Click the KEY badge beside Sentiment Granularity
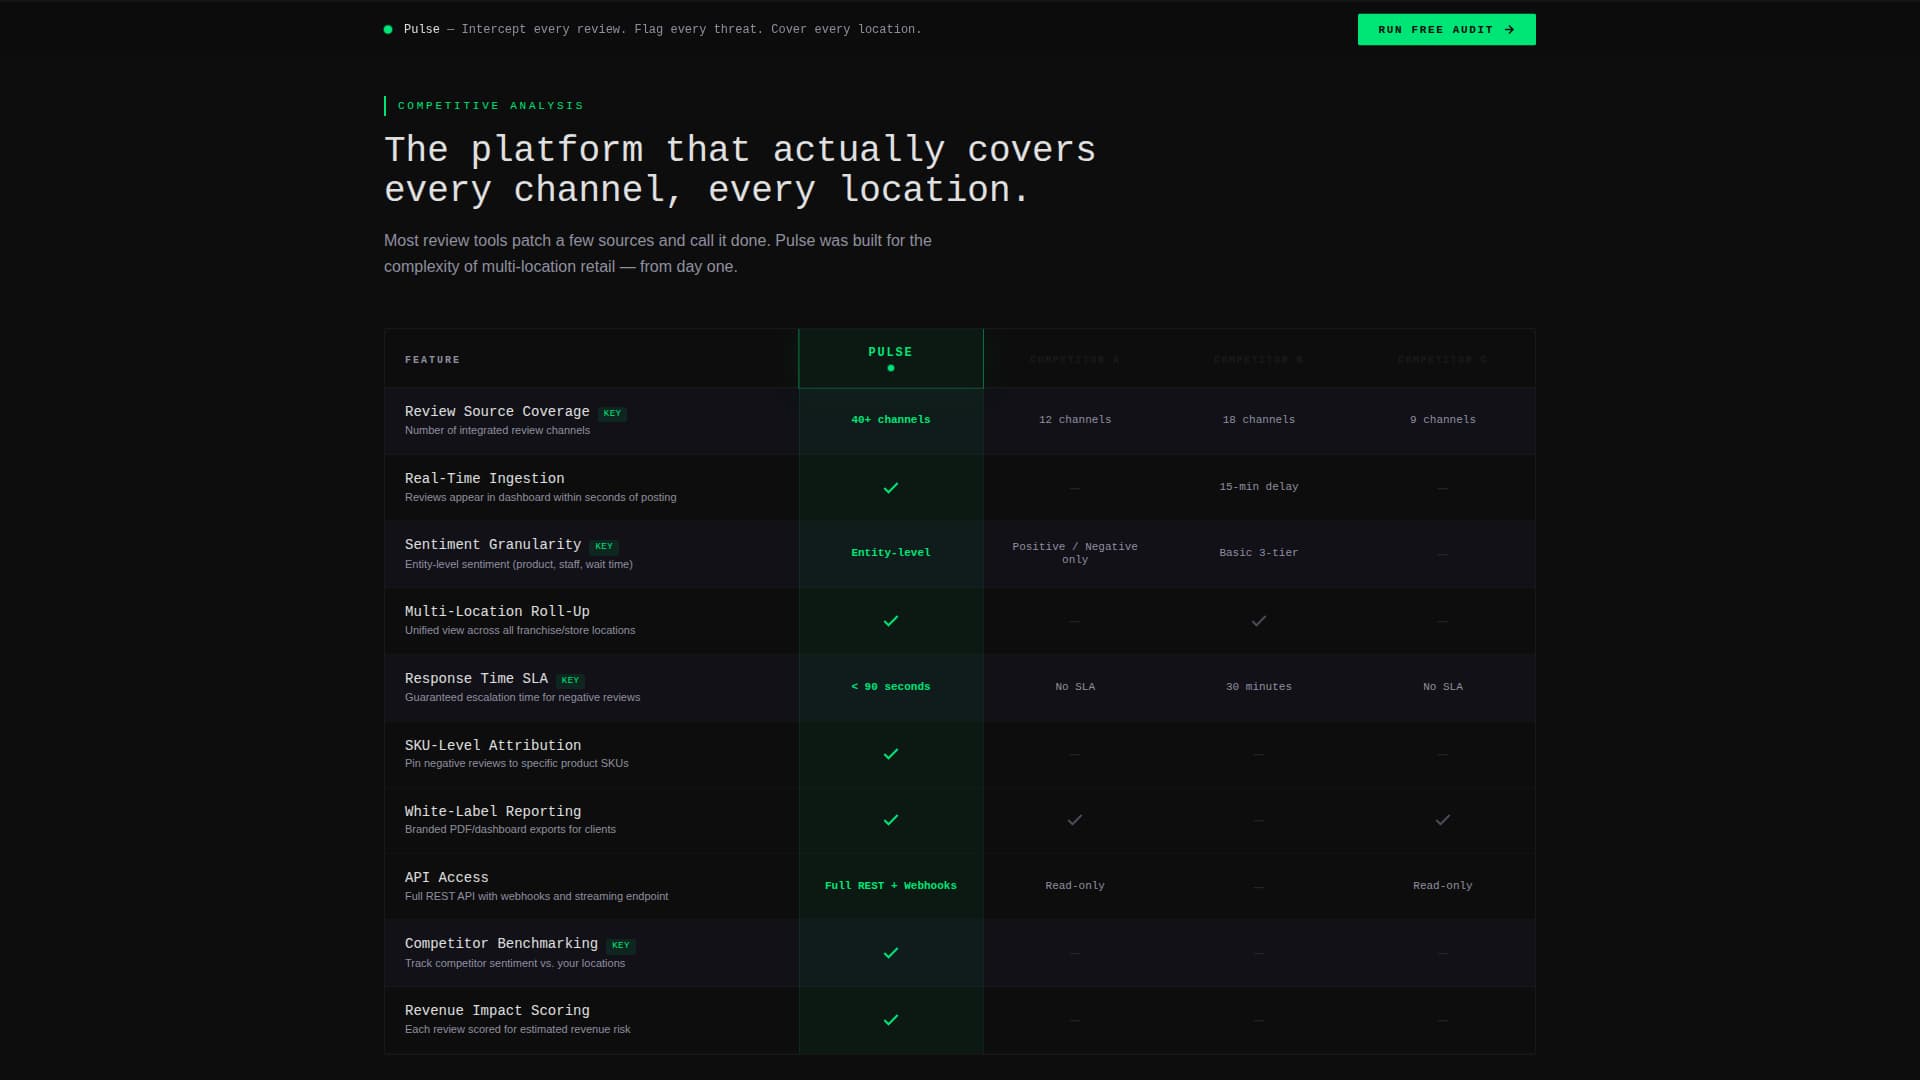 [x=604, y=546]
